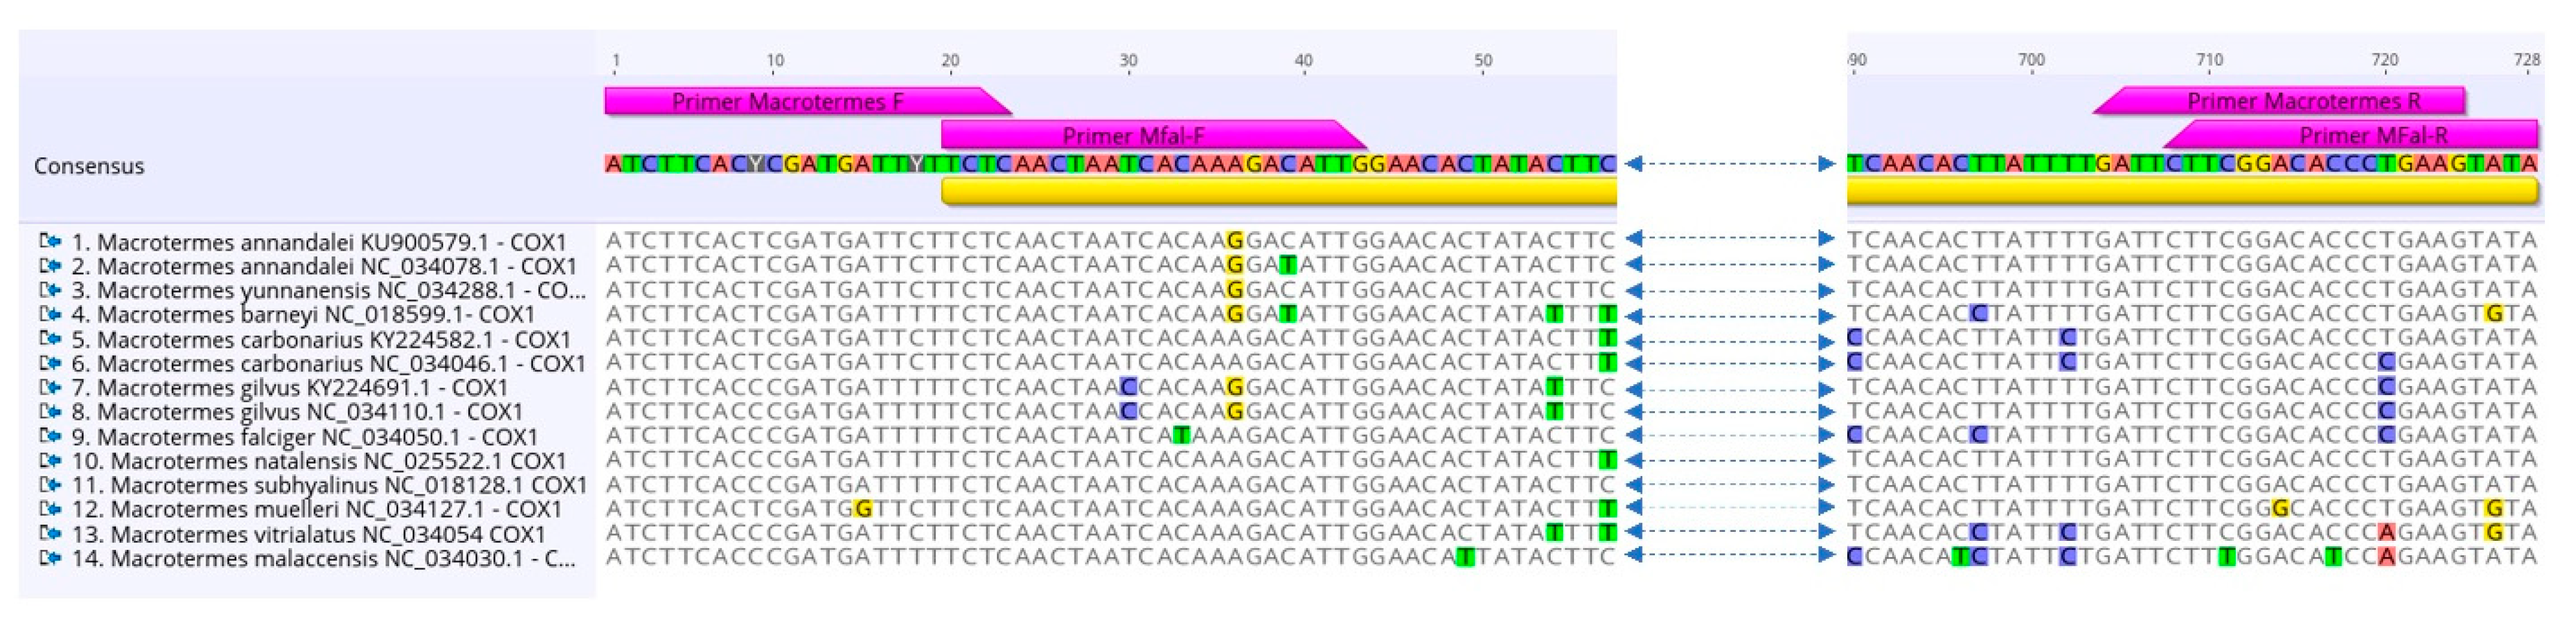
Task: Click the Consensus row label
Action: [x=89, y=166]
